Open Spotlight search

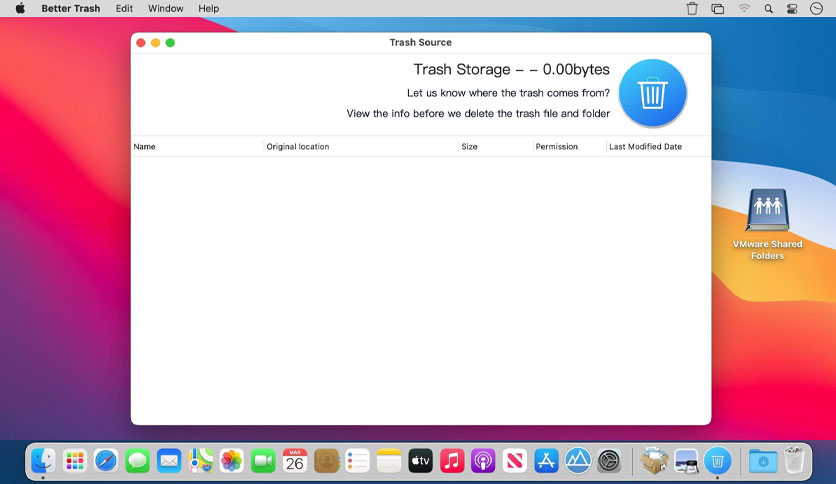tap(768, 9)
